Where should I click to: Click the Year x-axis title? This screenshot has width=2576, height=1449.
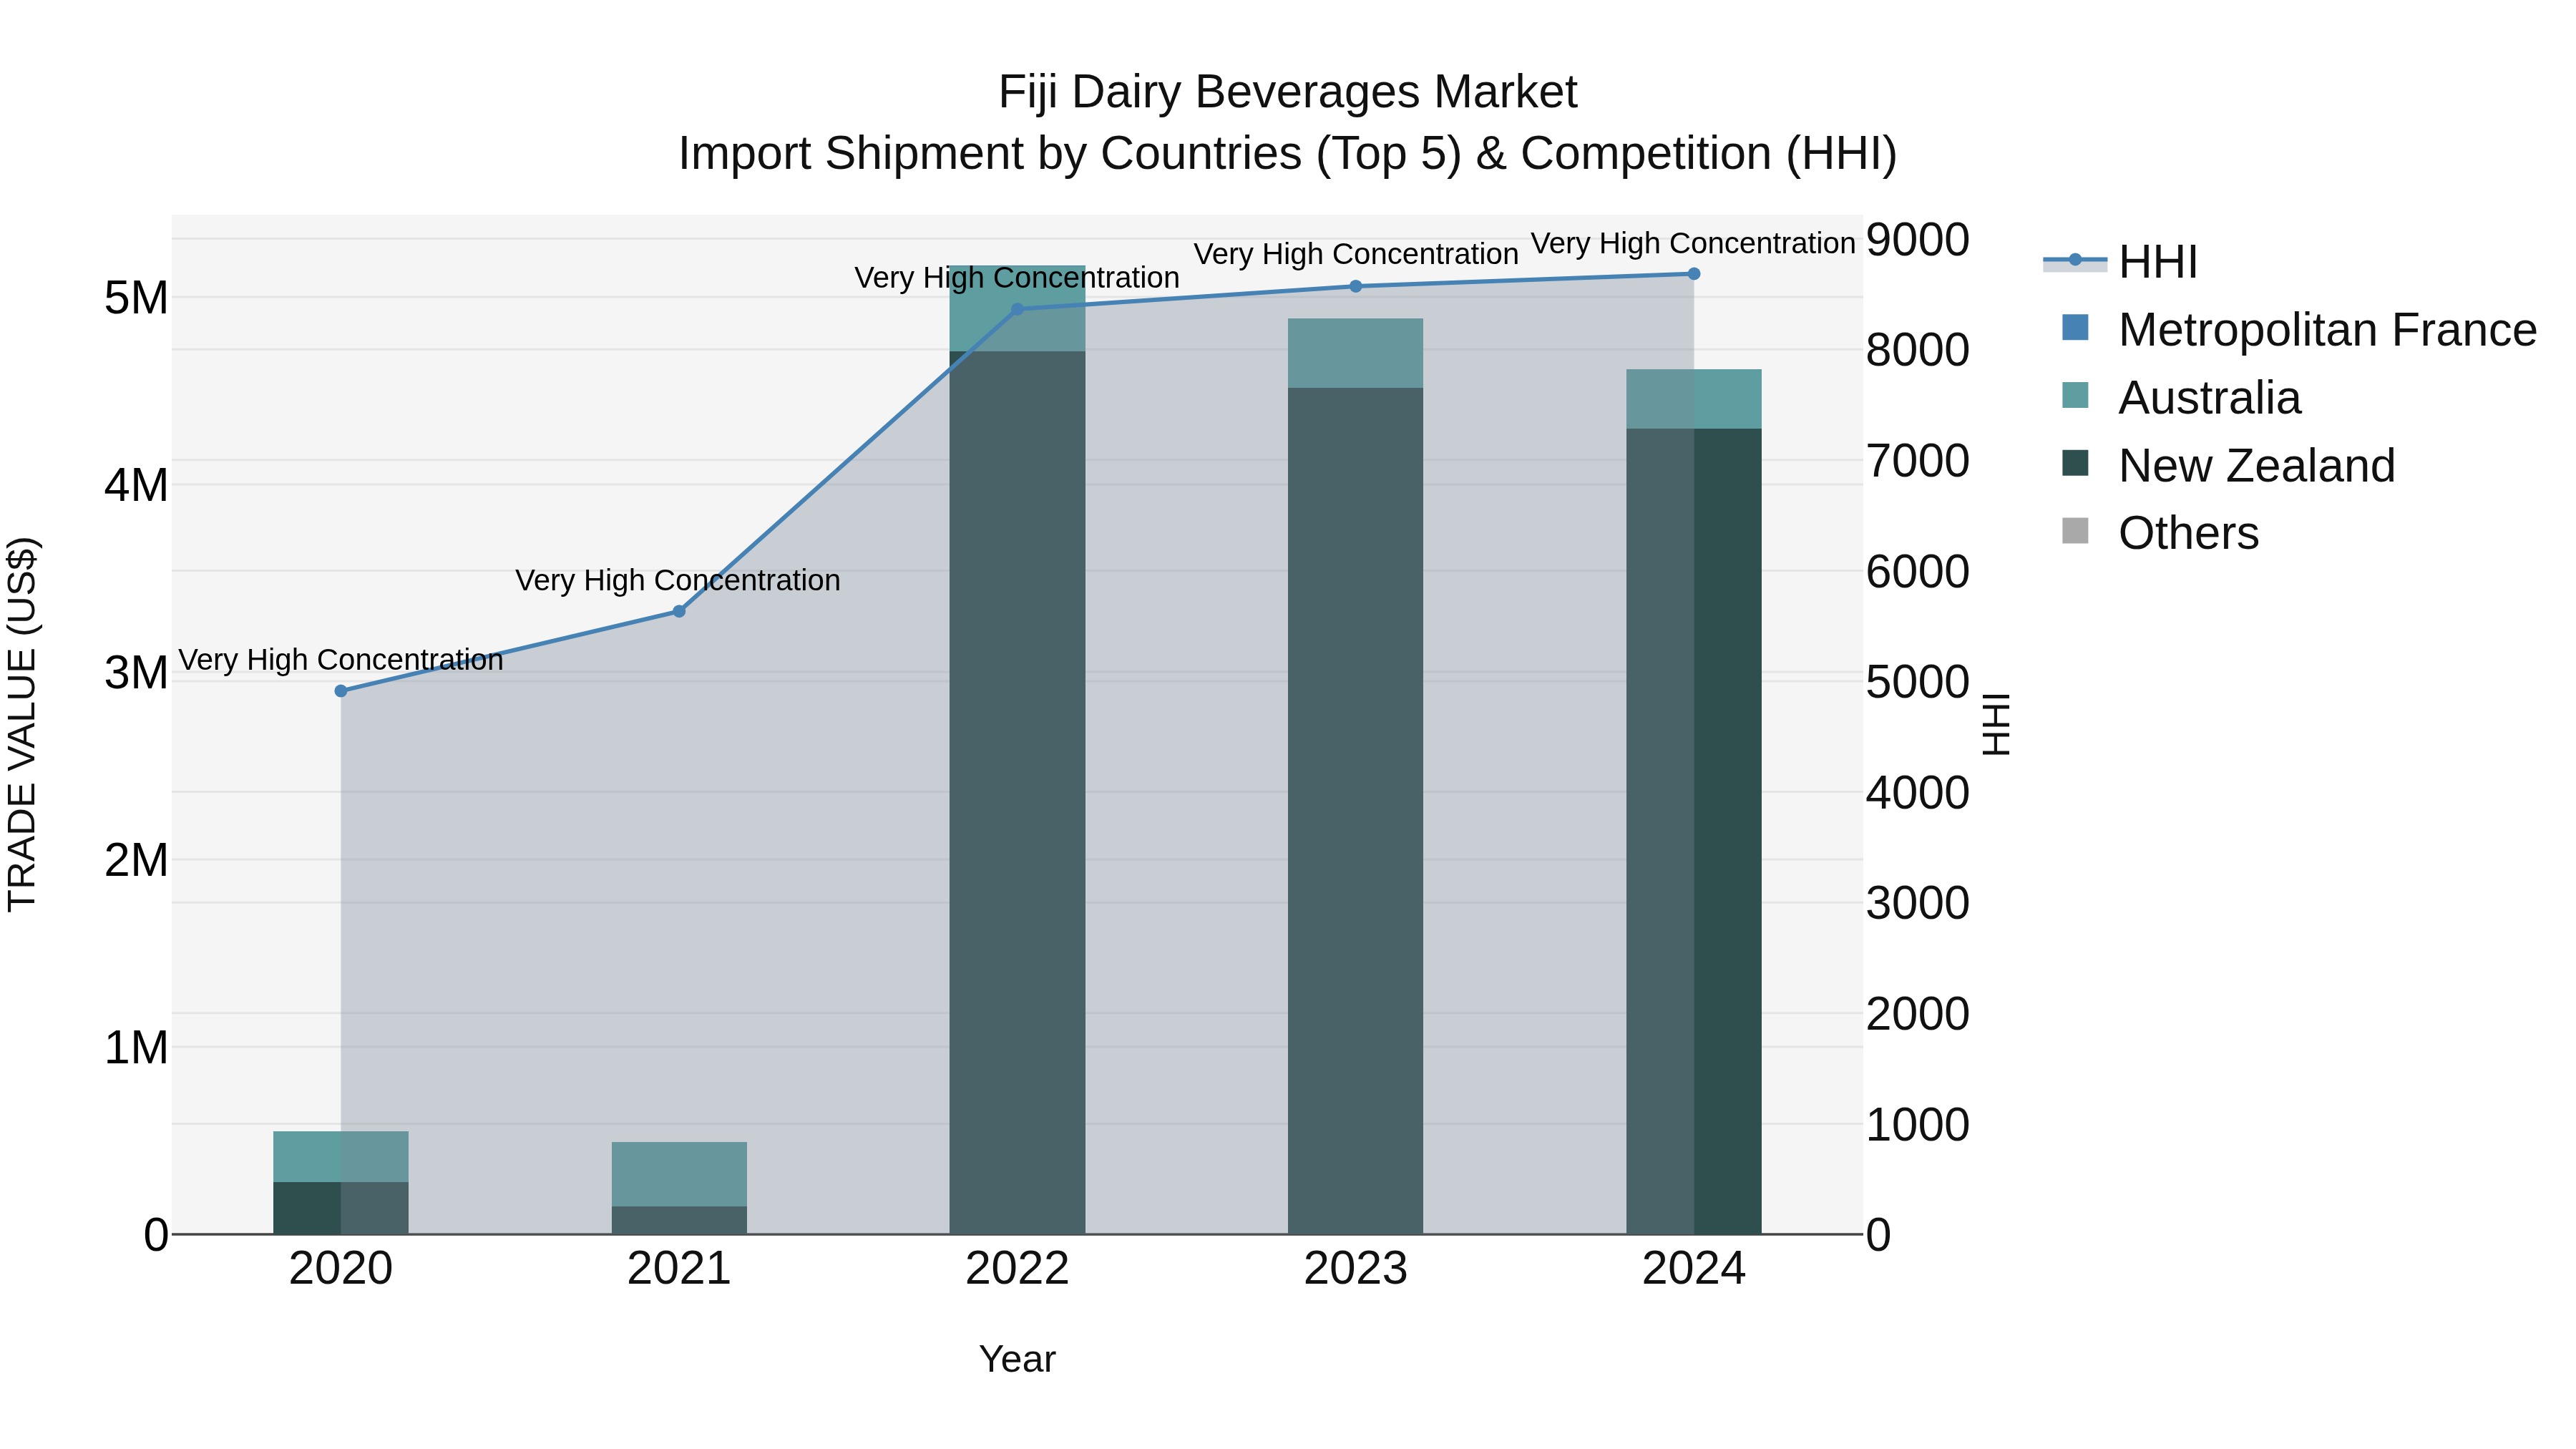(x=1017, y=1360)
